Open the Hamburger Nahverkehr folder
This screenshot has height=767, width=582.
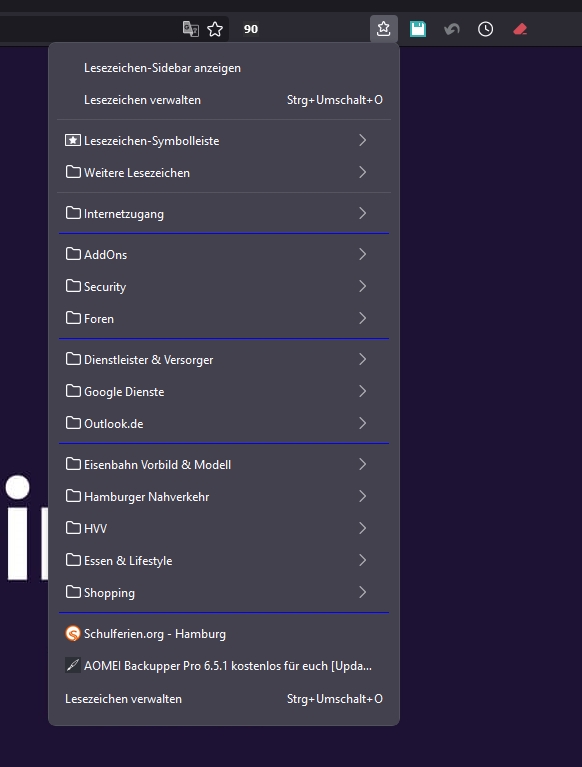[224, 496]
